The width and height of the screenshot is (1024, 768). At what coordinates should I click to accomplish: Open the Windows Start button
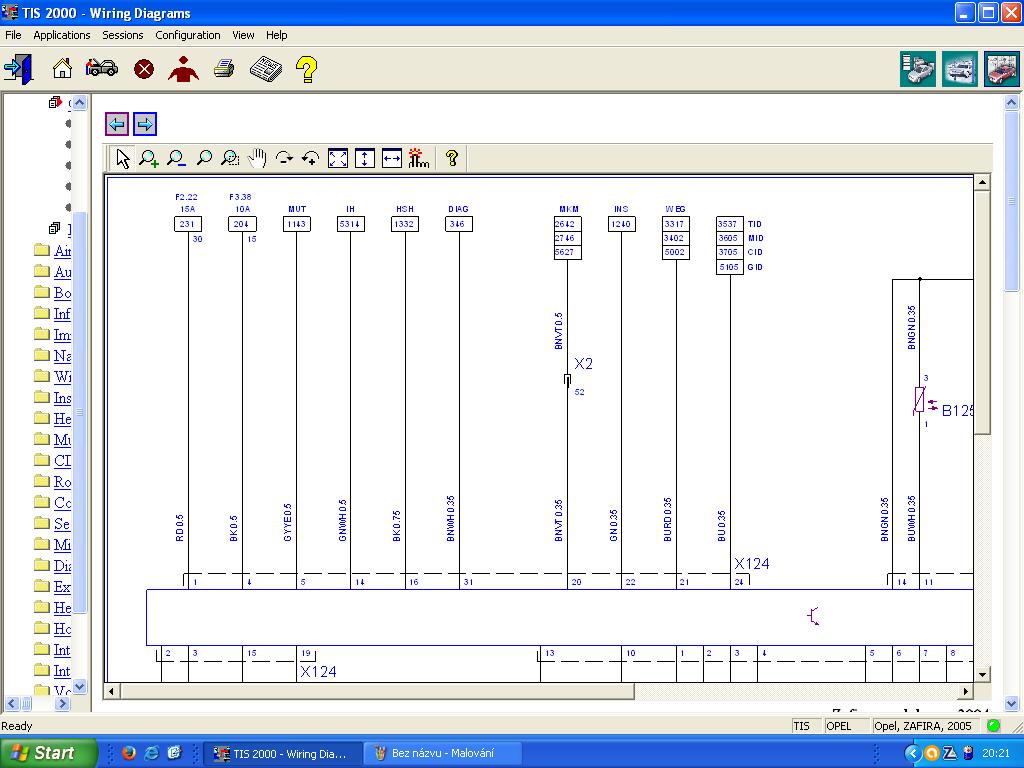click(48, 753)
